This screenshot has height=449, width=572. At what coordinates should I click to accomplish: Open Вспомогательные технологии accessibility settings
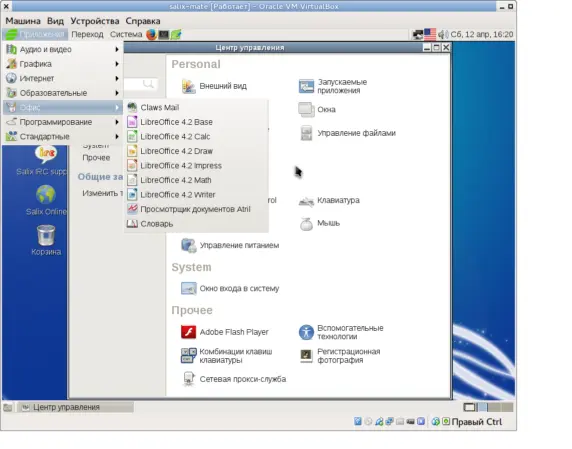[341, 332]
